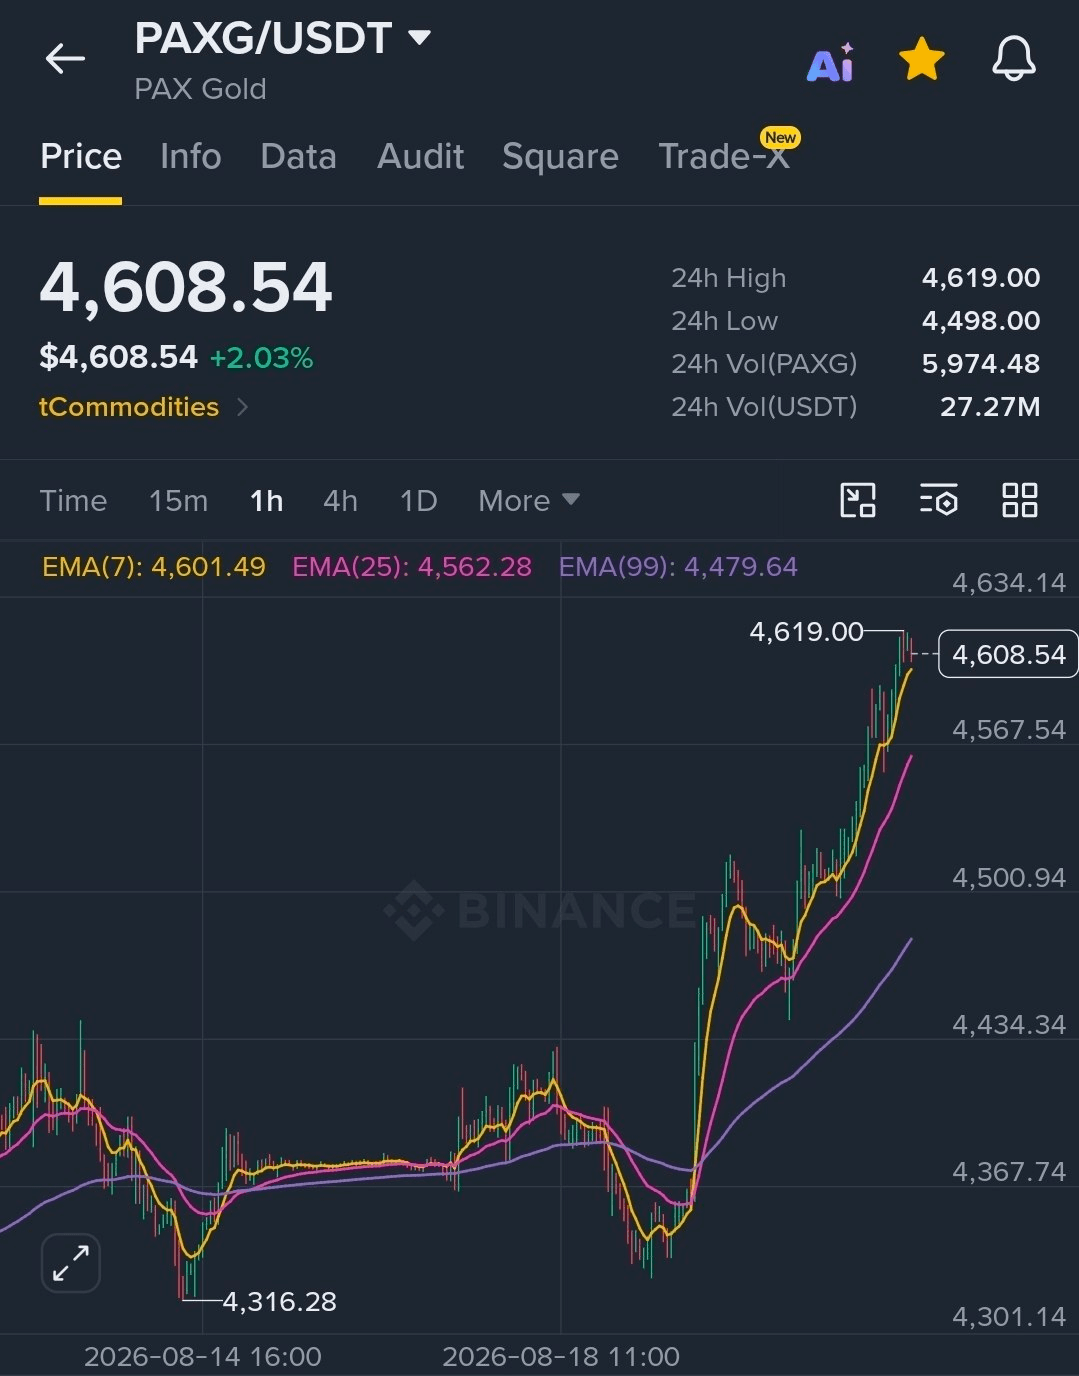Switch to the Square tab
This screenshot has height=1376, width=1079.
point(560,157)
